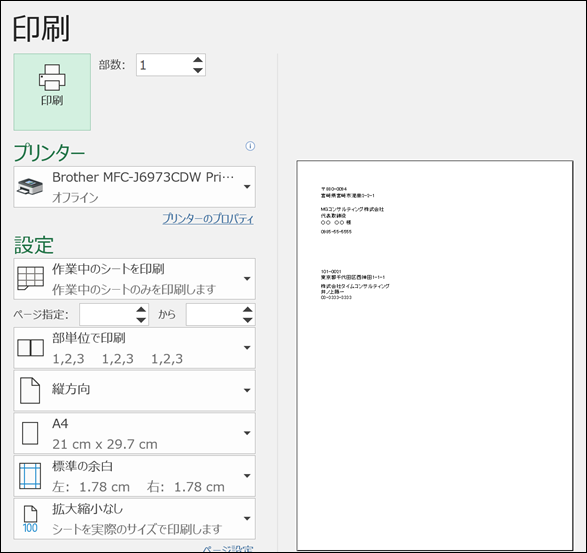Increase the starting page number

click(x=141, y=310)
